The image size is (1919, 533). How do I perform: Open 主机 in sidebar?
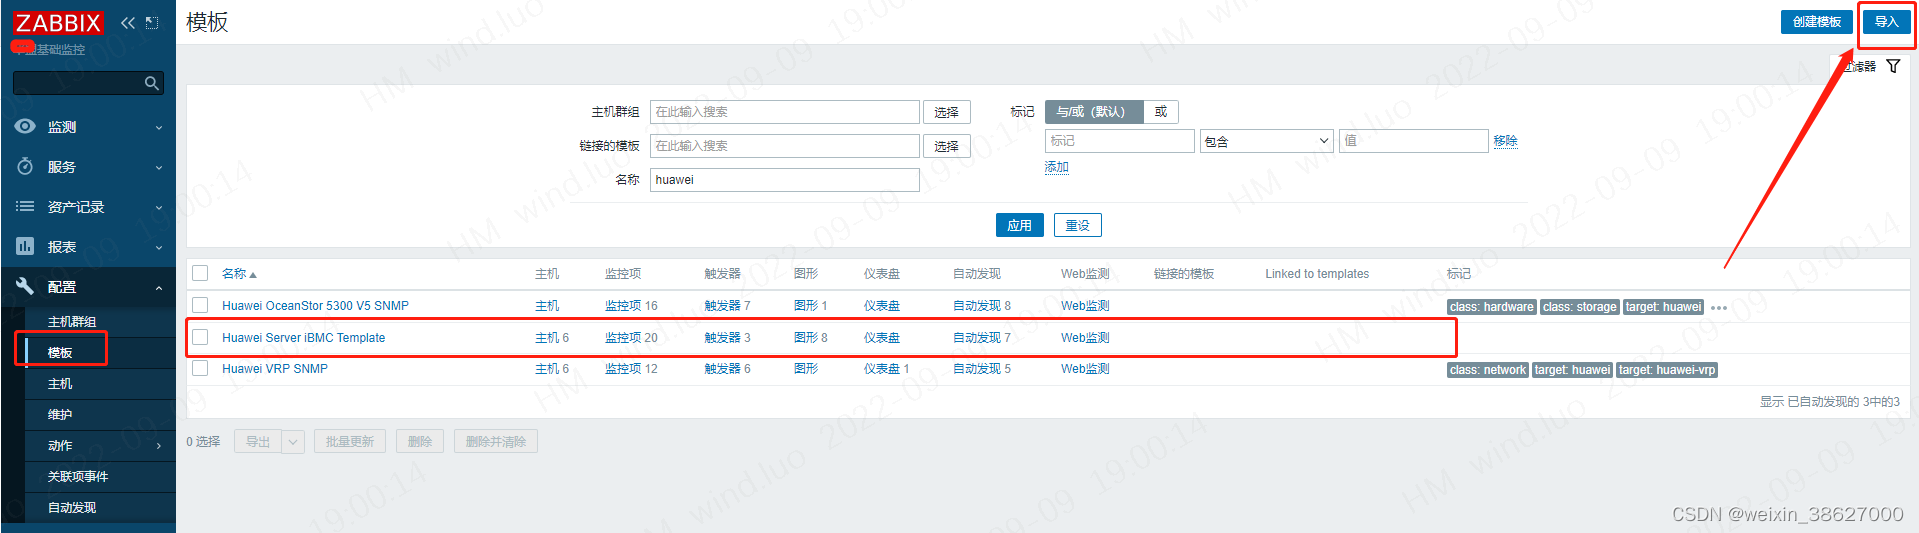point(60,383)
